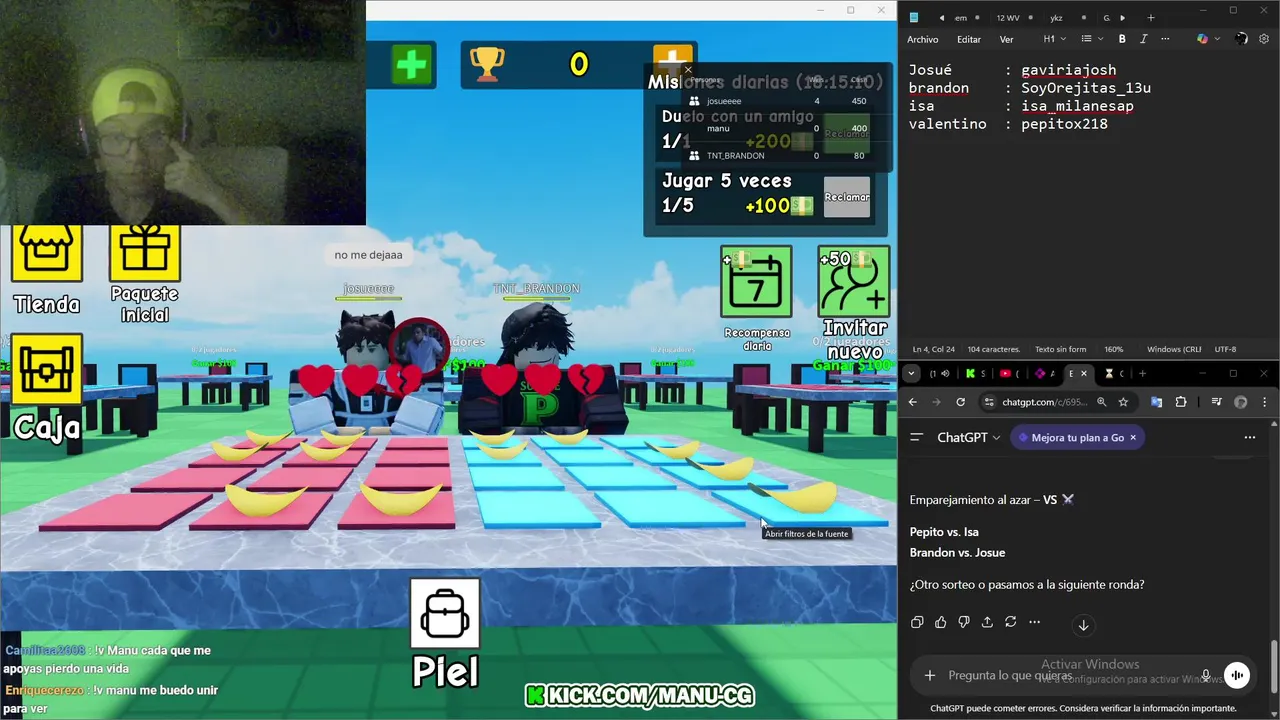Open Notepad Archivo menu

pos(922,39)
